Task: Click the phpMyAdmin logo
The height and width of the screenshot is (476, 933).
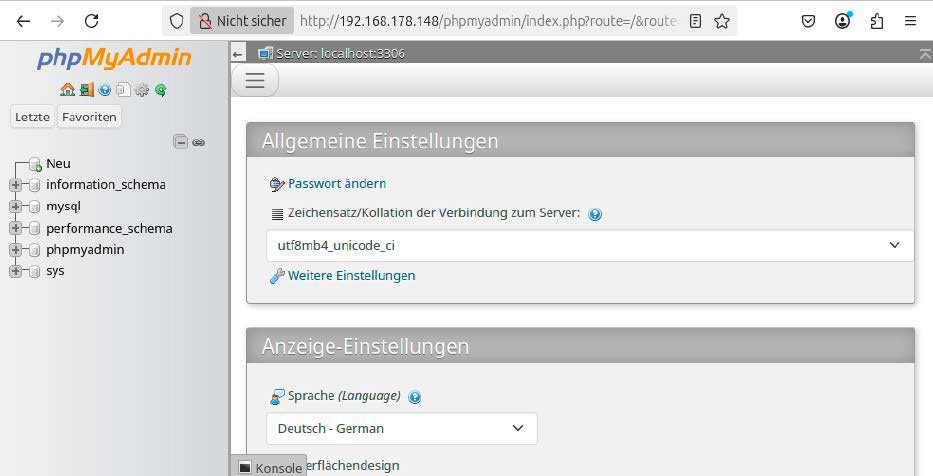Action: [x=114, y=58]
